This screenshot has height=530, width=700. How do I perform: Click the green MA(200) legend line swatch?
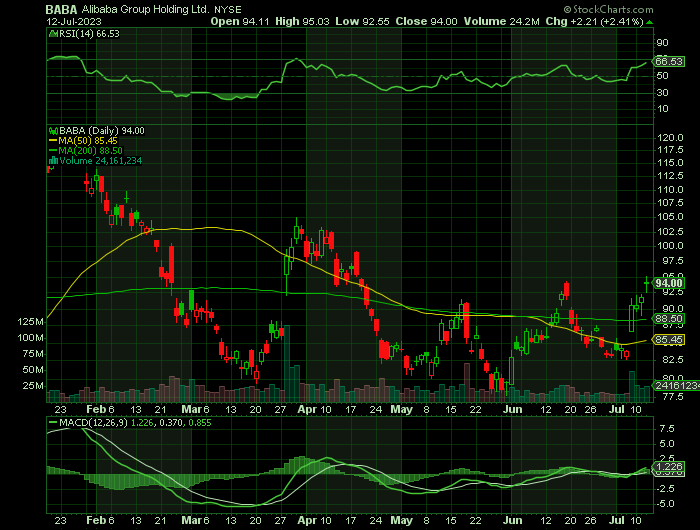(x=53, y=151)
